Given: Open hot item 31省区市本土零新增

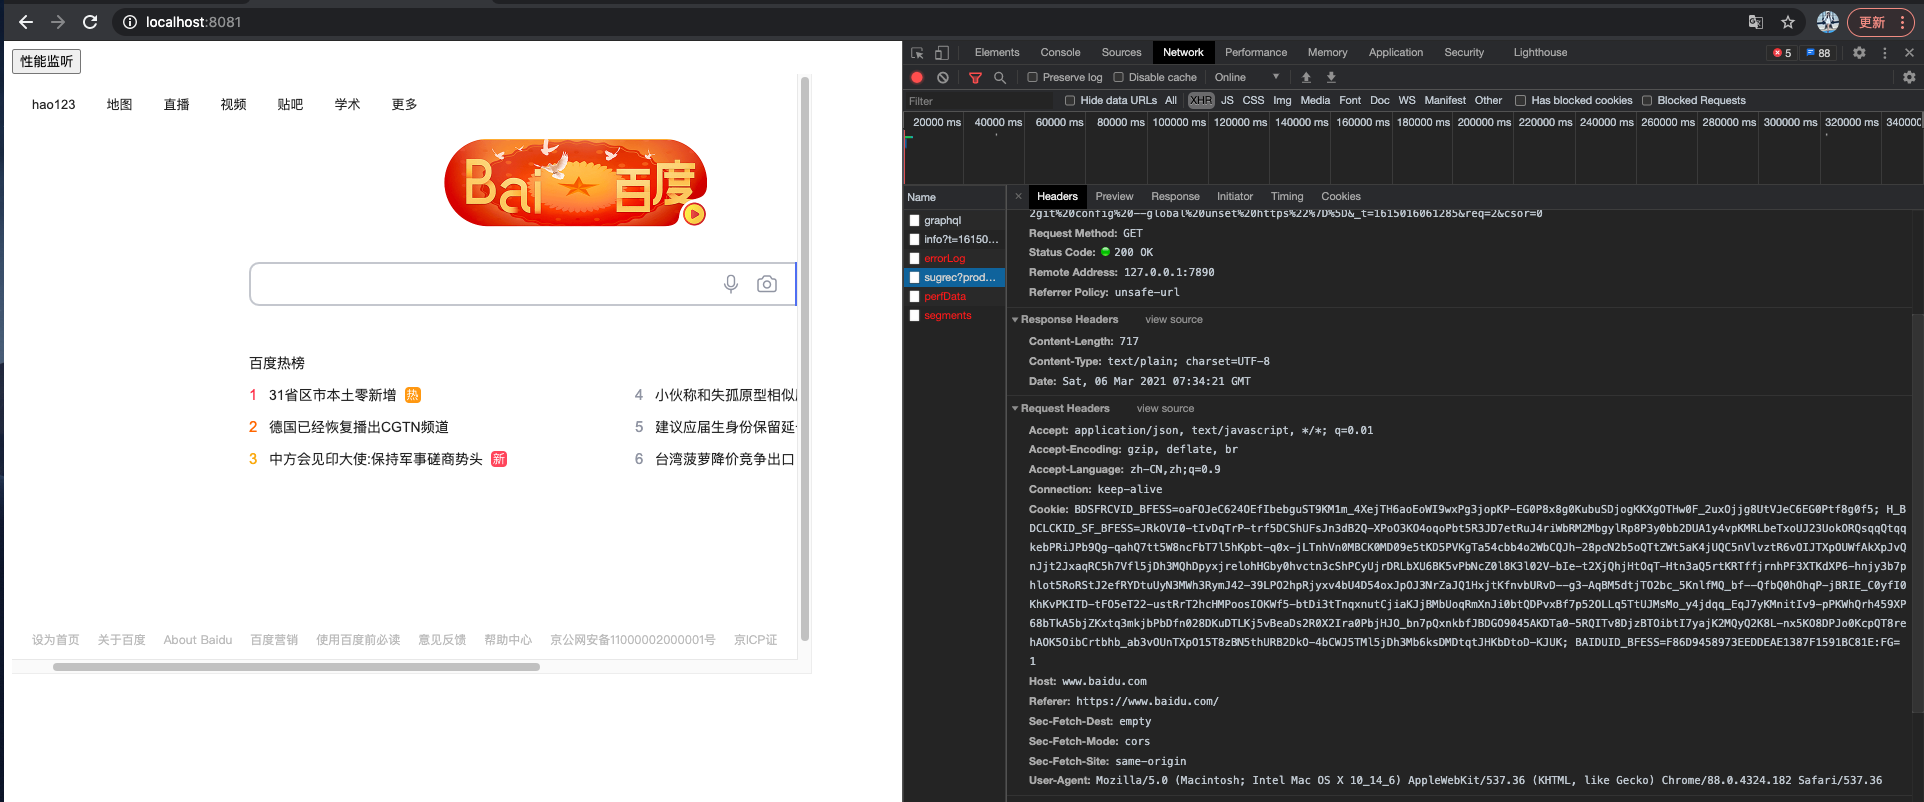Looking at the screenshot, I should click(332, 395).
